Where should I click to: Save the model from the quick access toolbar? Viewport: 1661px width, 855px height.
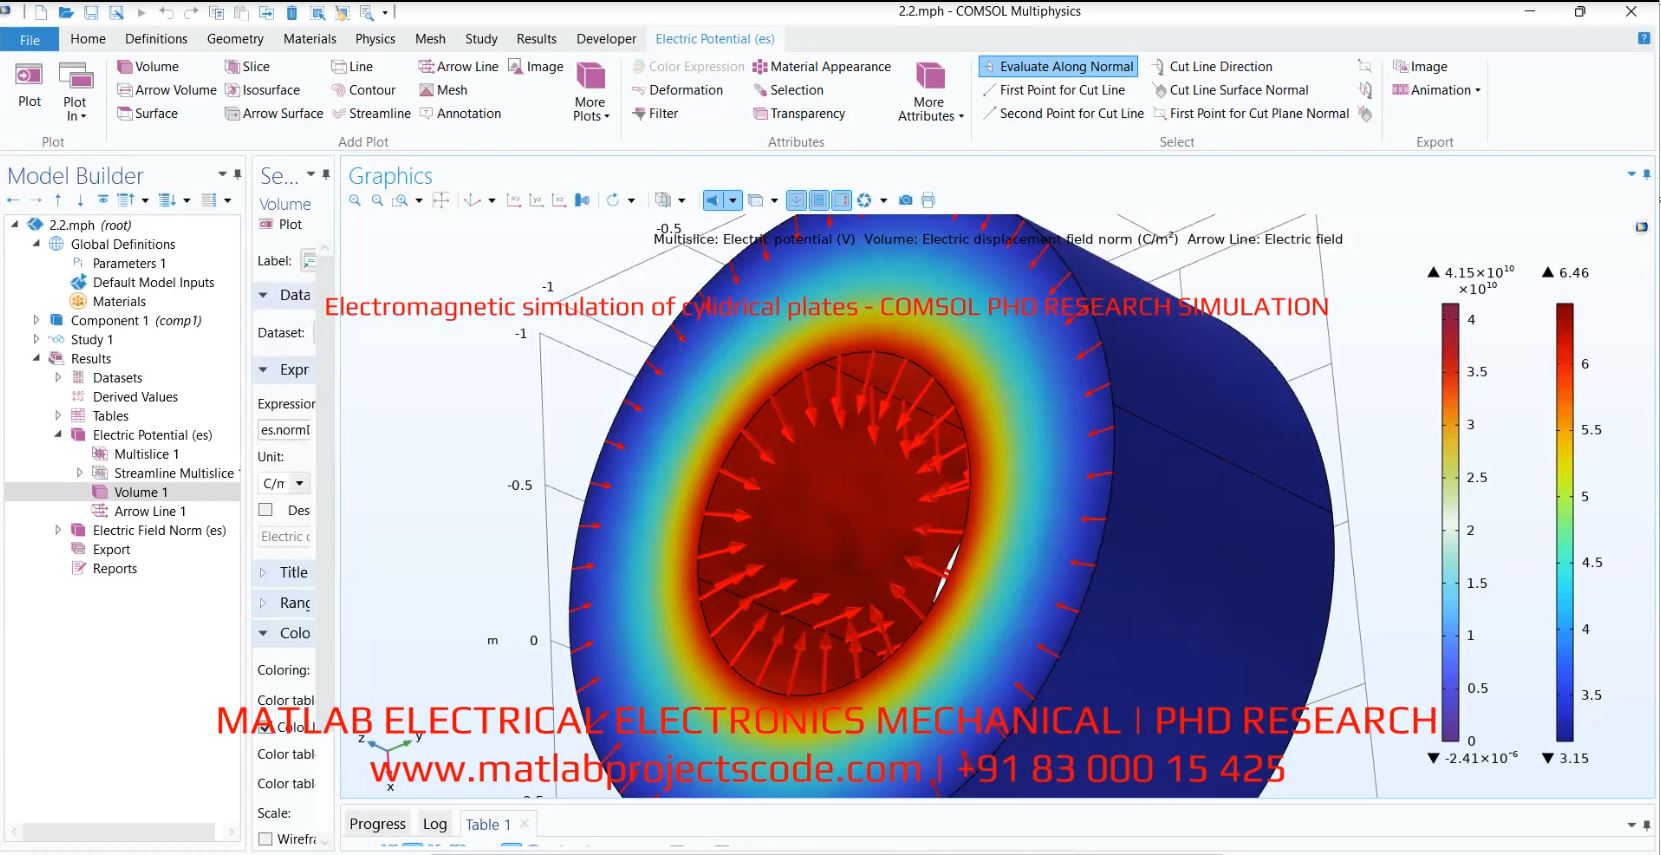pyautogui.click(x=91, y=13)
